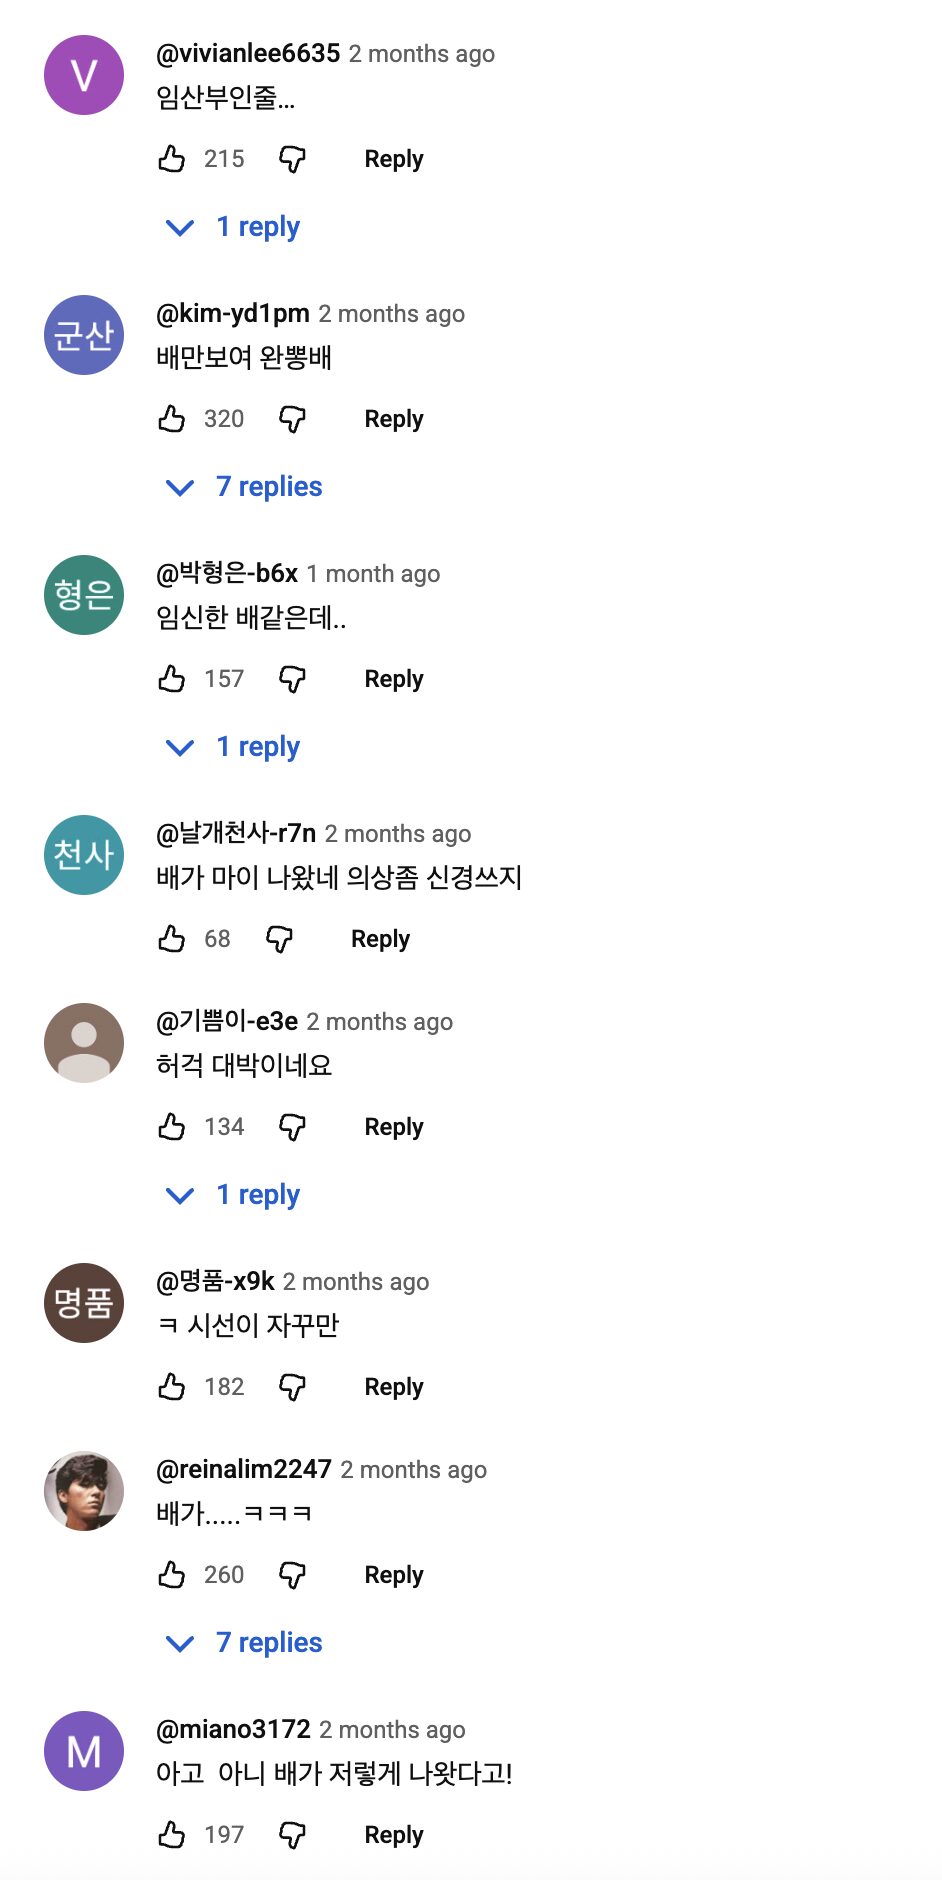Viewport: 942px width, 1880px height.
Task: Like the comment by @vivianlee6635
Action: coord(172,159)
